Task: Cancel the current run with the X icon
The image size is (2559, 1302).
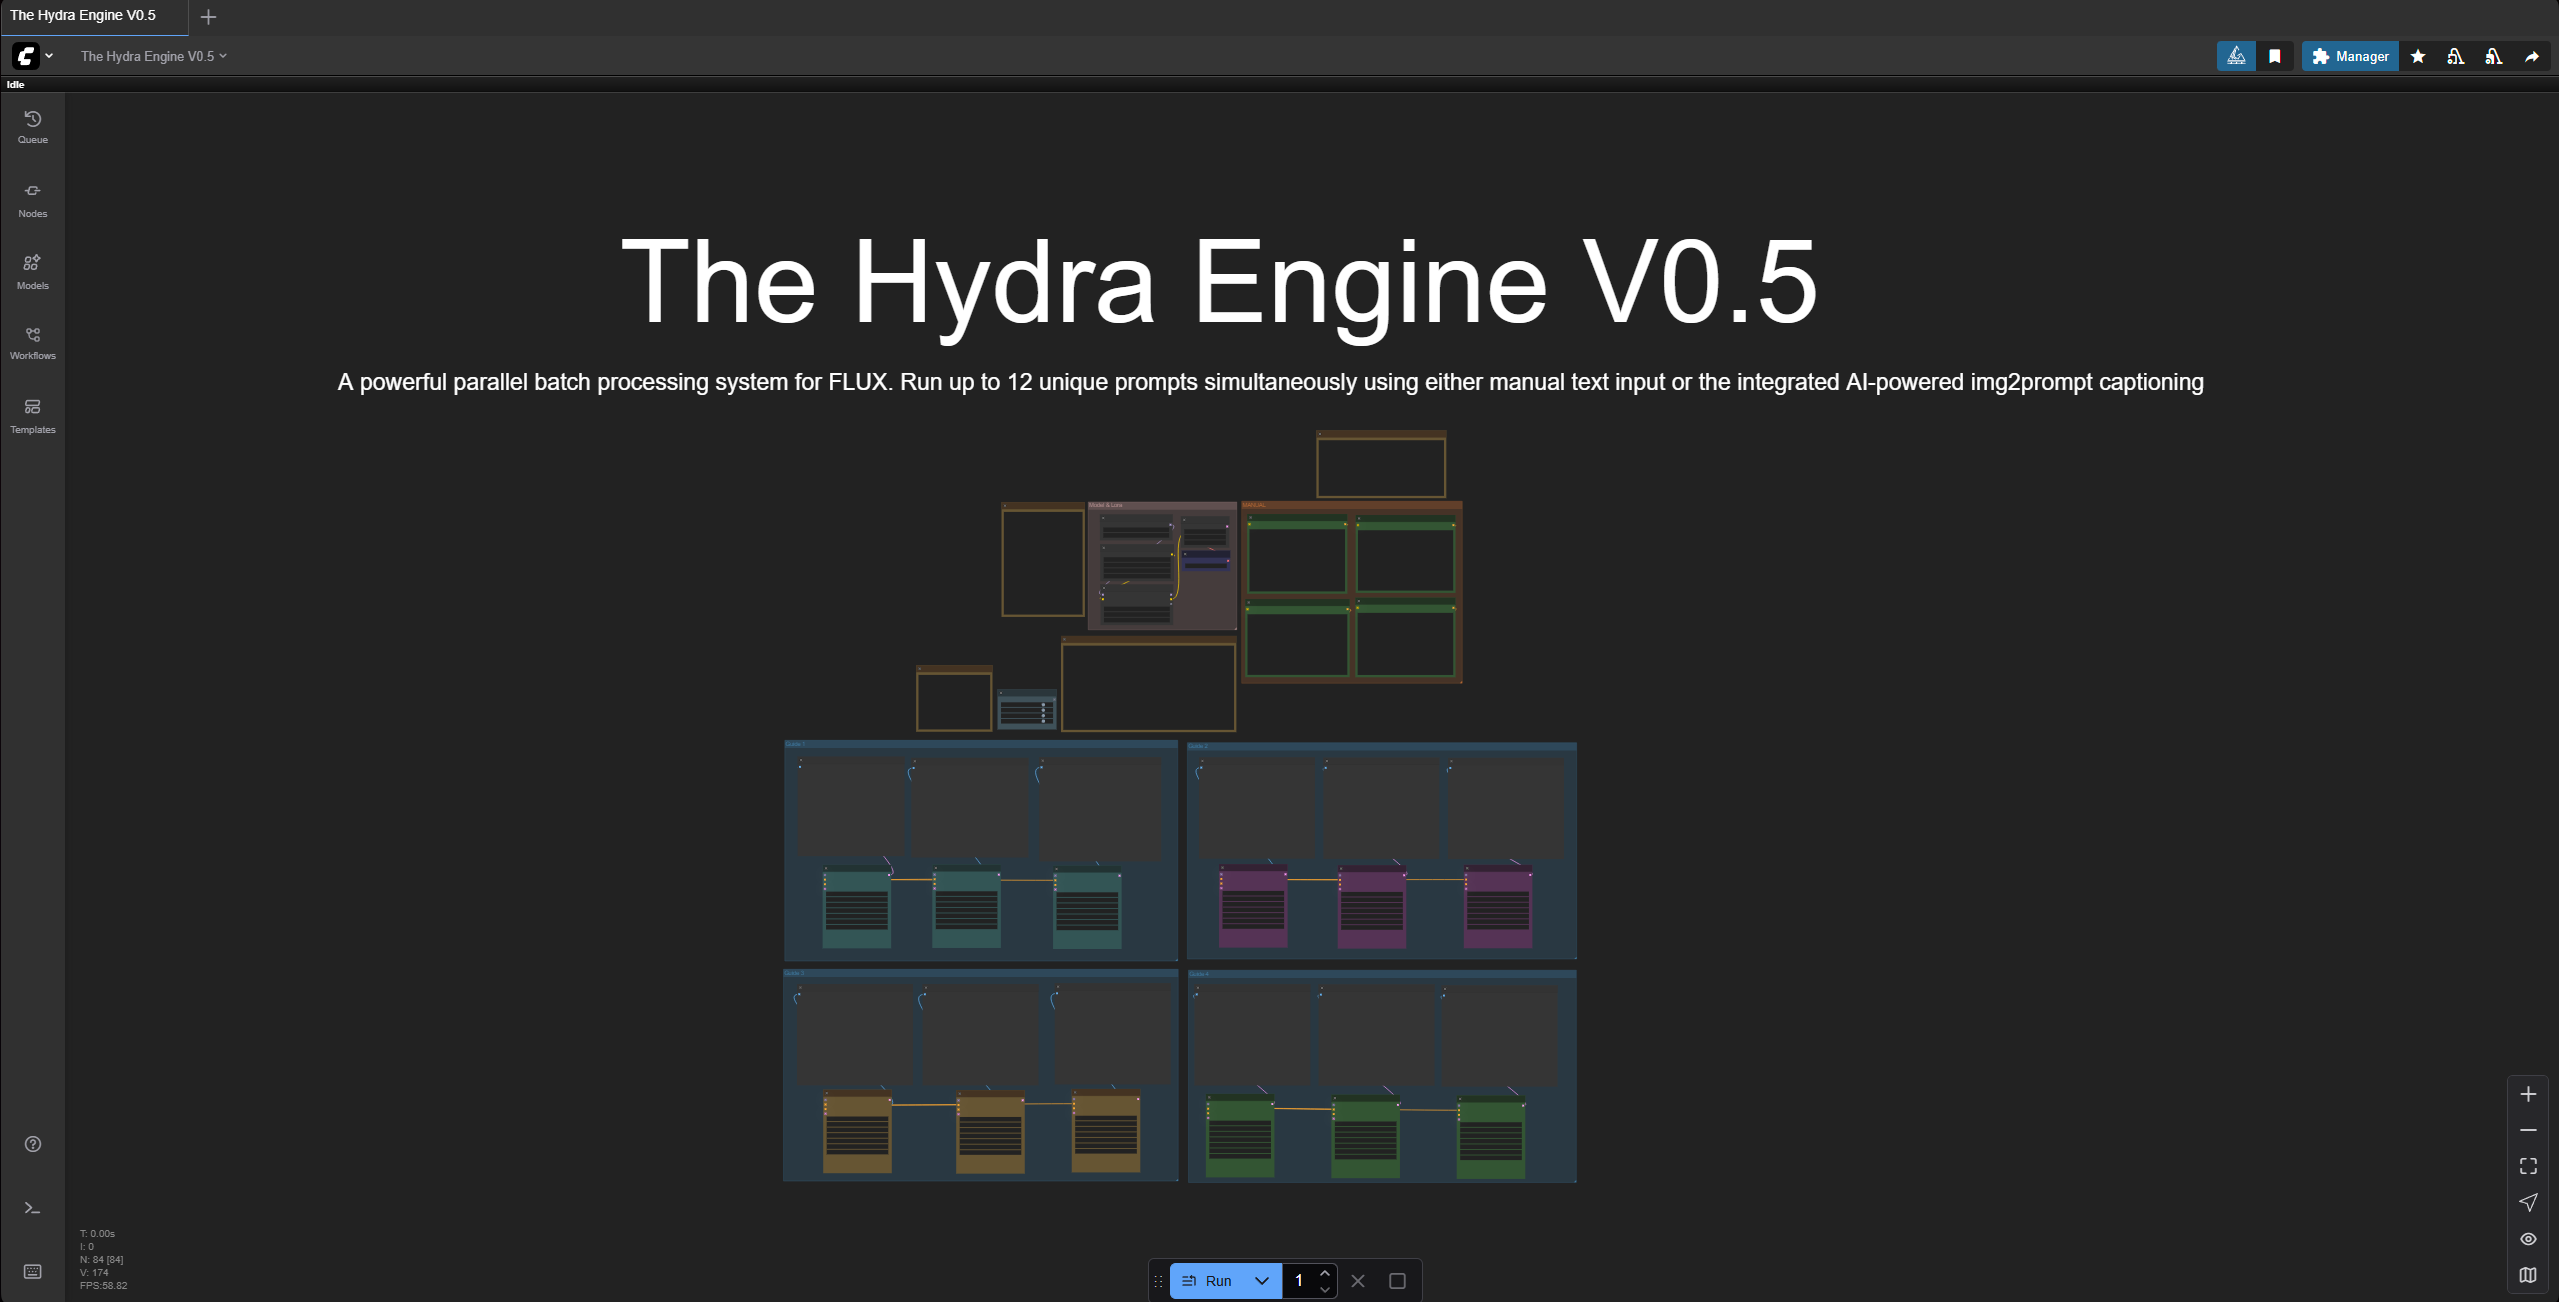Action: (x=1358, y=1281)
